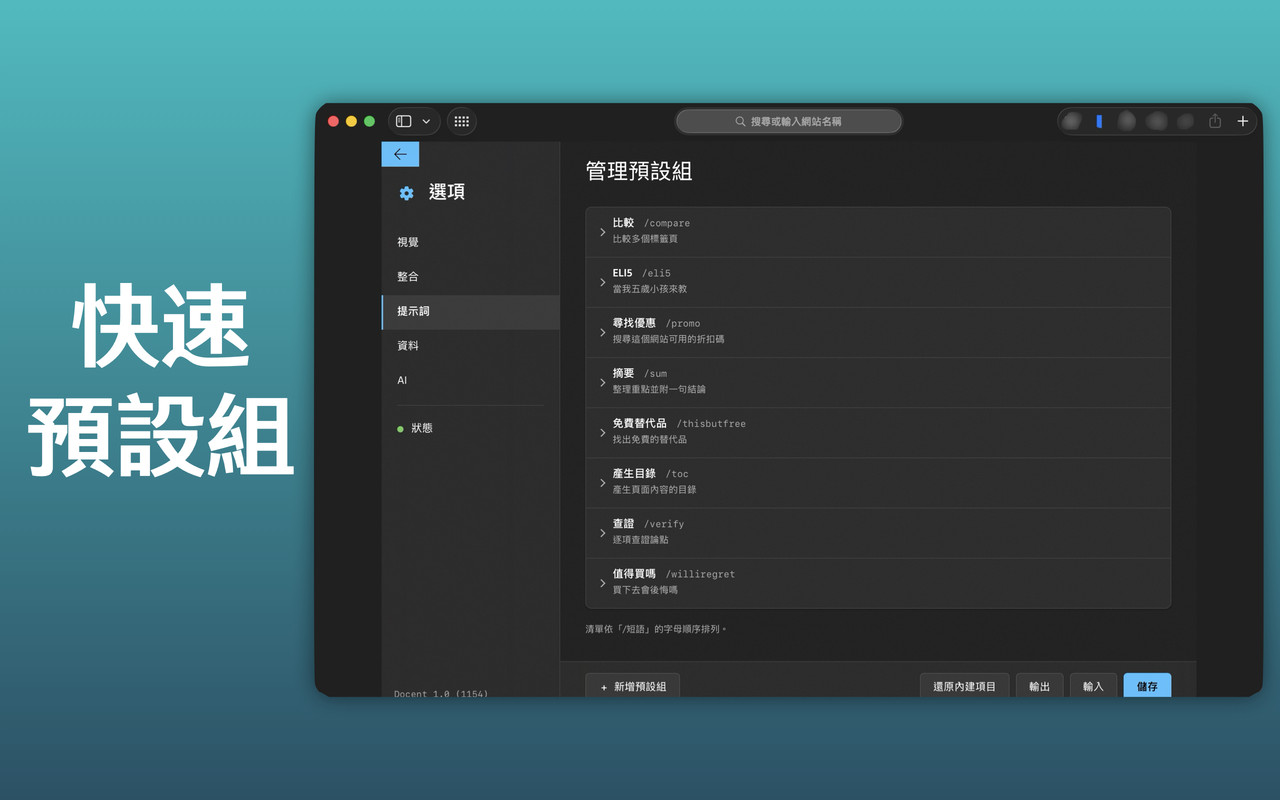Expand the 產生目錄 /toc preset
Screen dimensions: 1280x800
(x=878, y=482)
